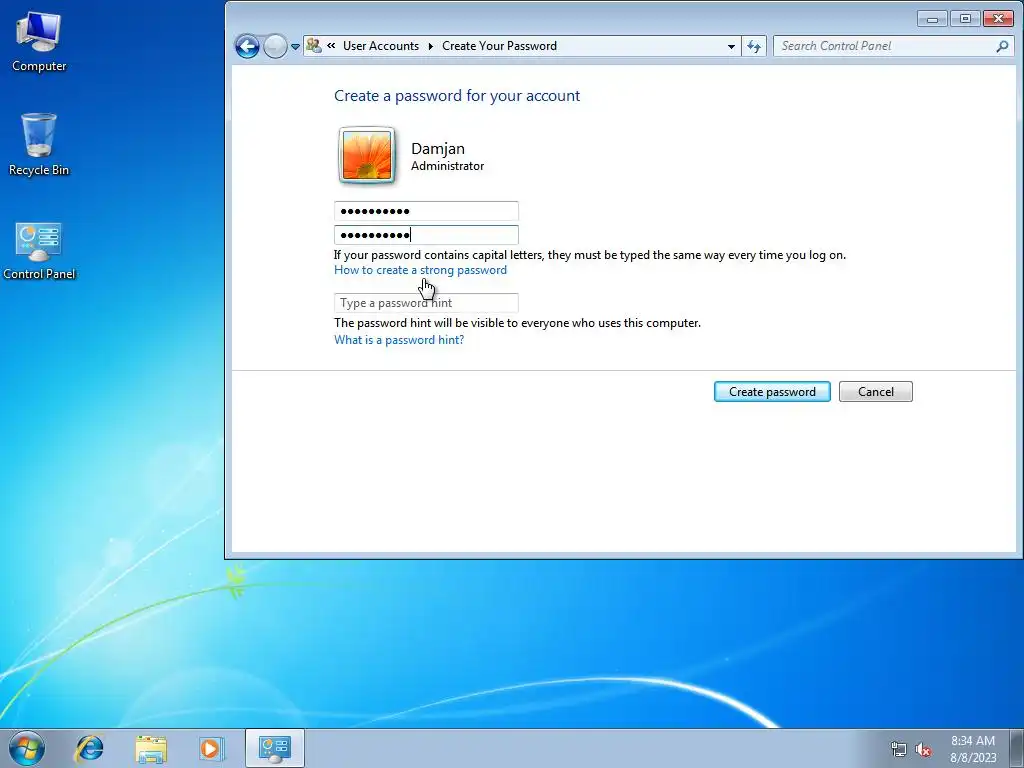This screenshot has height=768, width=1024.
Task: Click the Refresh button in address bar
Action: tap(754, 46)
